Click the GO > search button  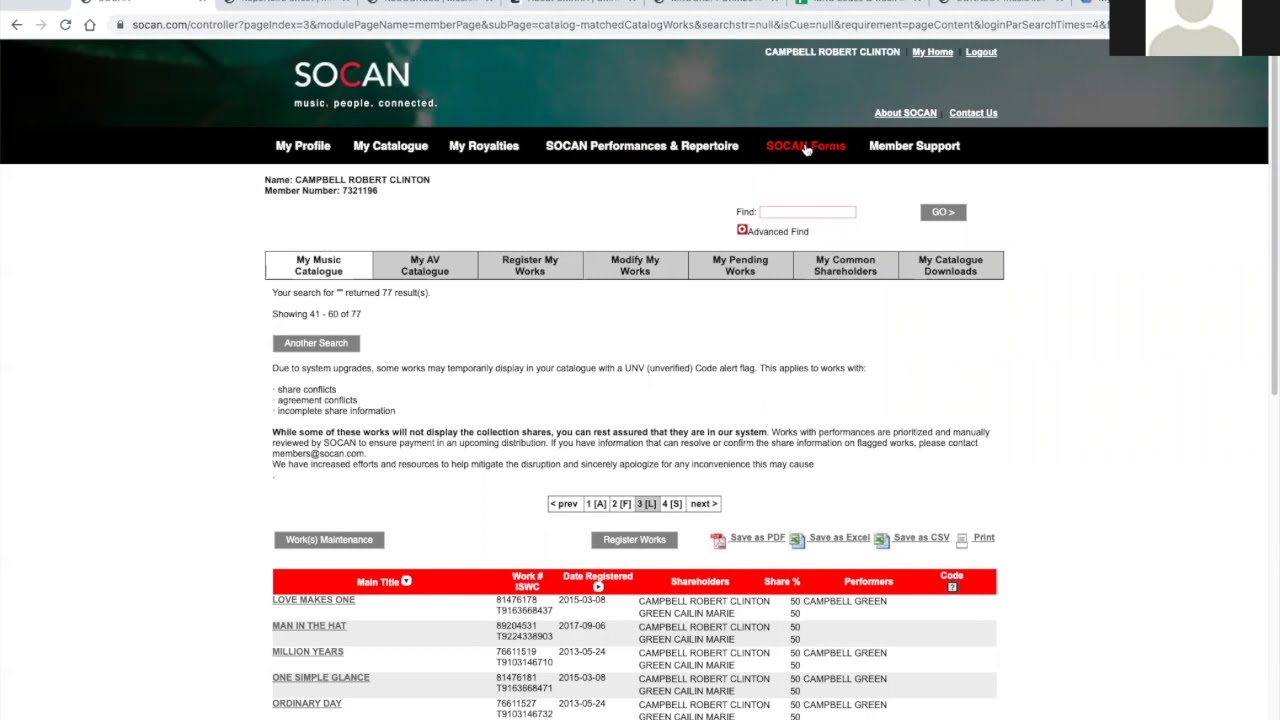pos(943,212)
